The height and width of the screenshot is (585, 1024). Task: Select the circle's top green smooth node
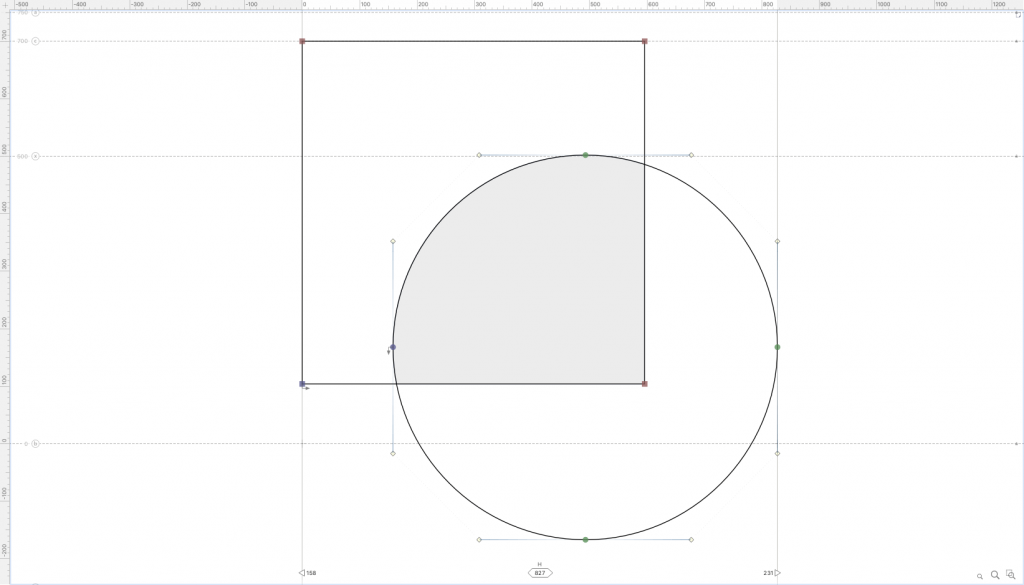pos(585,155)
